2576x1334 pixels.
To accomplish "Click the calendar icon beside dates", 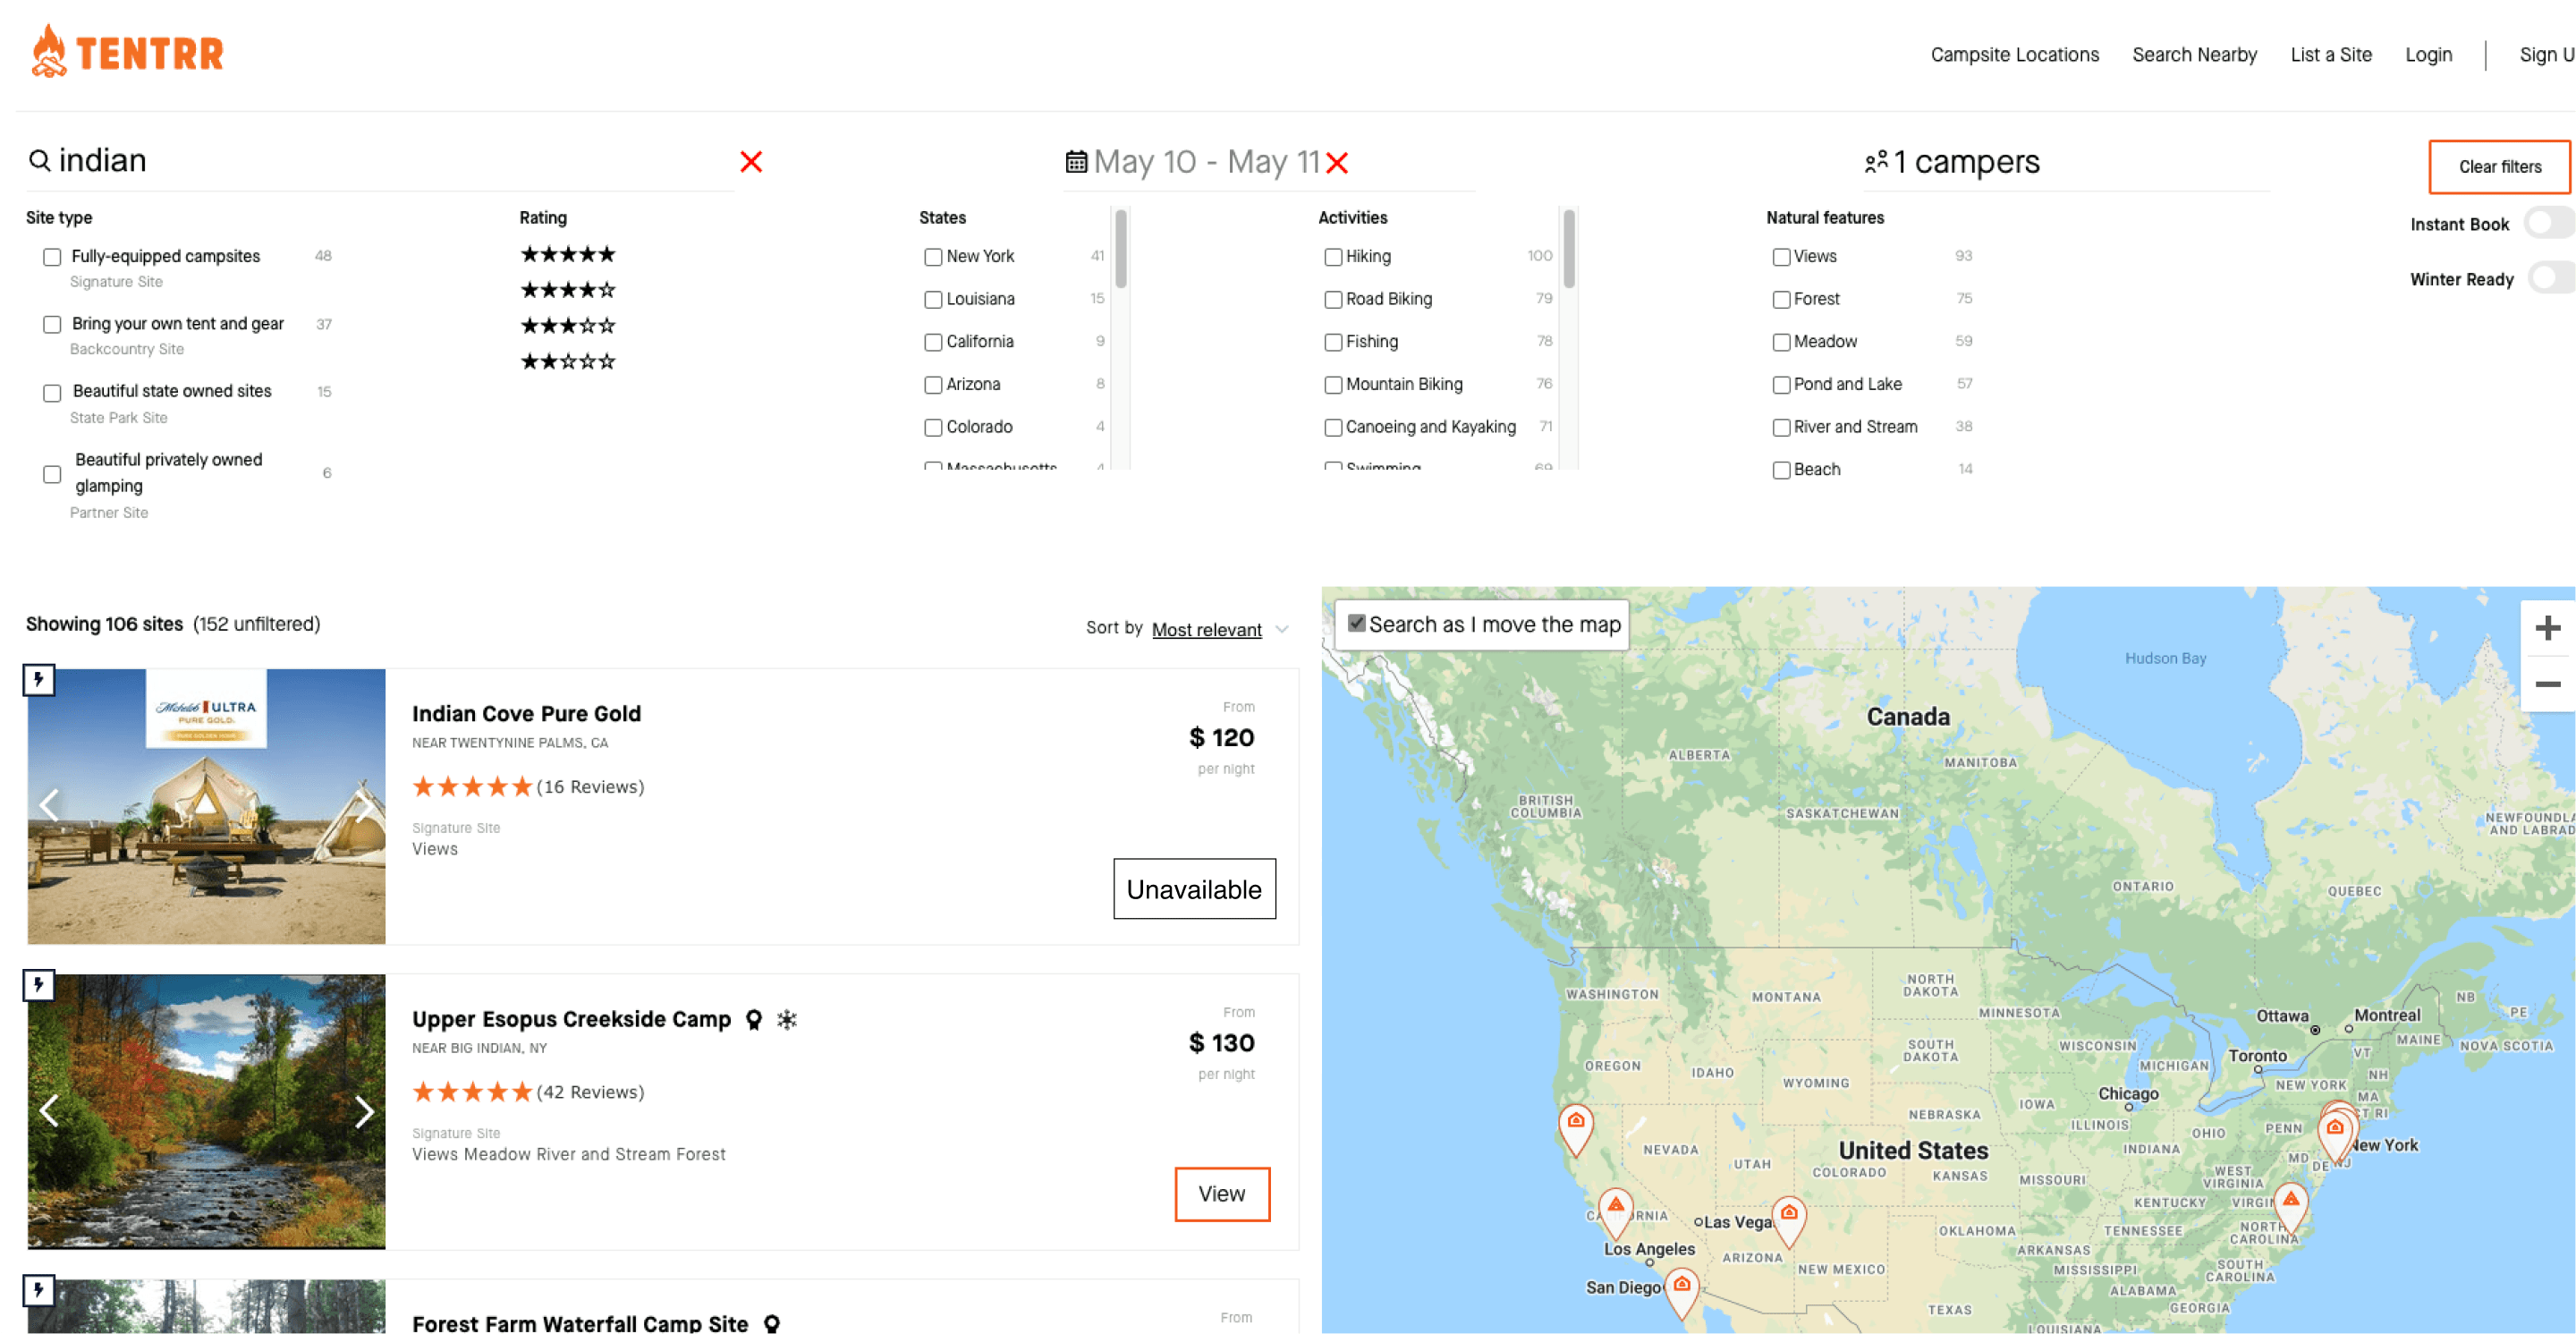I will point(1076,162).
